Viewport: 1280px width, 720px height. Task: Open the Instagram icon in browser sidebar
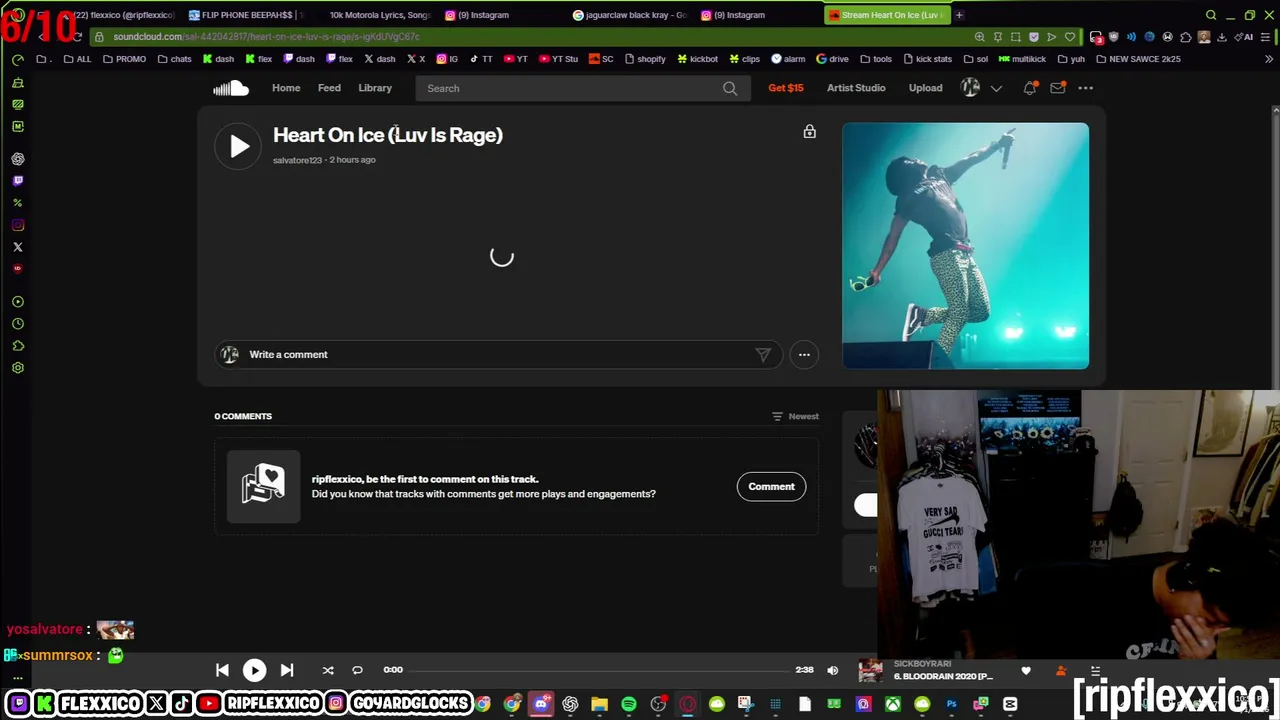click(x=18, y=225)
